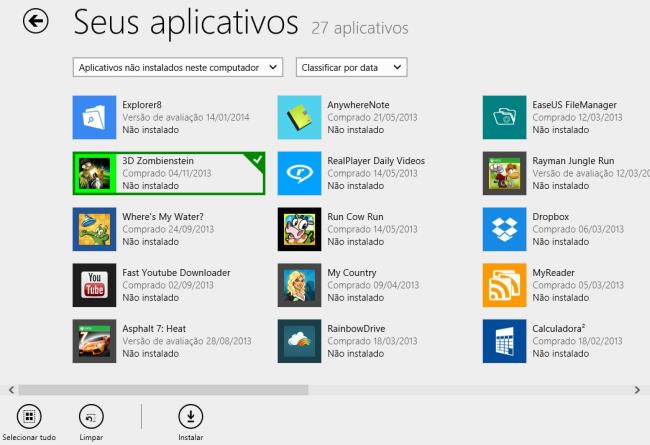The width and height of the screenshot is (650, 445).
Task: Open the 'Classificar por data' sort dropdown
Action: click(x=352, y=67)
